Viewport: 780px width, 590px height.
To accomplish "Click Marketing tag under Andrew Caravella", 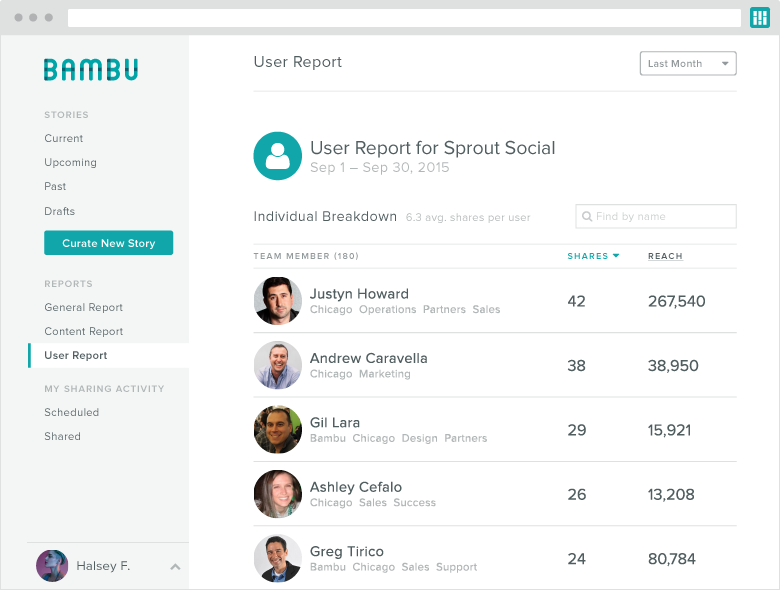I will 385,374.
